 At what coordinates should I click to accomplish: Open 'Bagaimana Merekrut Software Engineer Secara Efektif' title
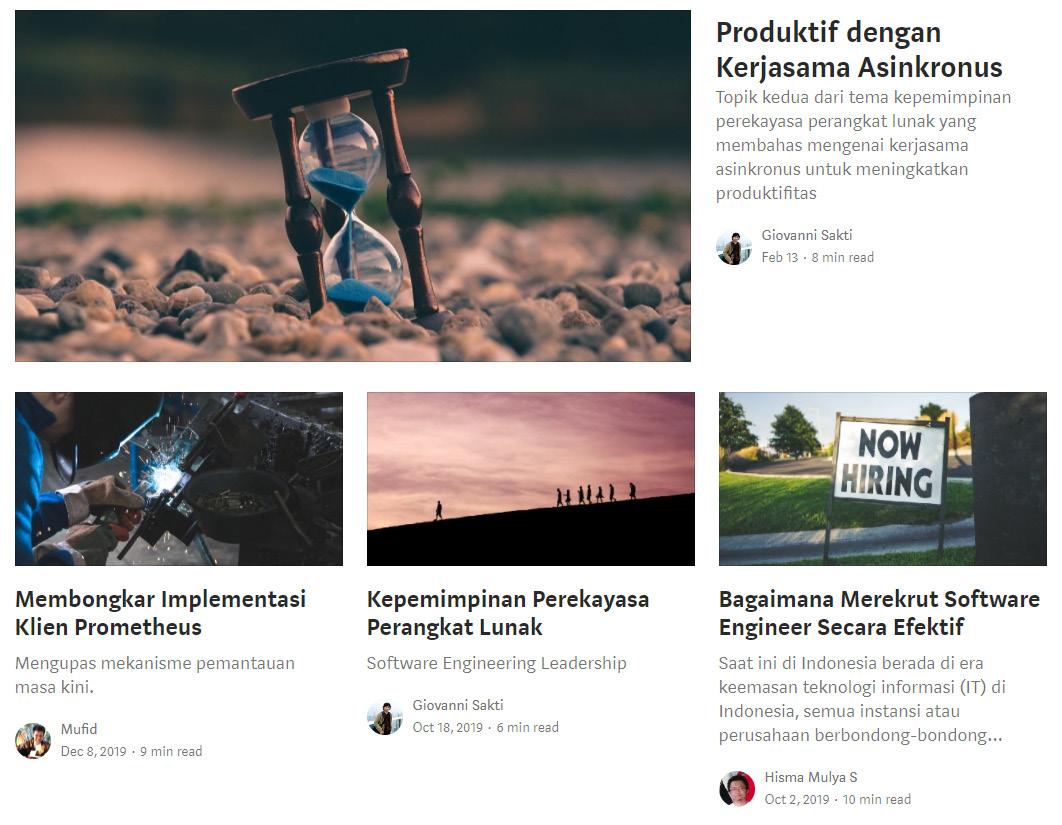[879, 613]
